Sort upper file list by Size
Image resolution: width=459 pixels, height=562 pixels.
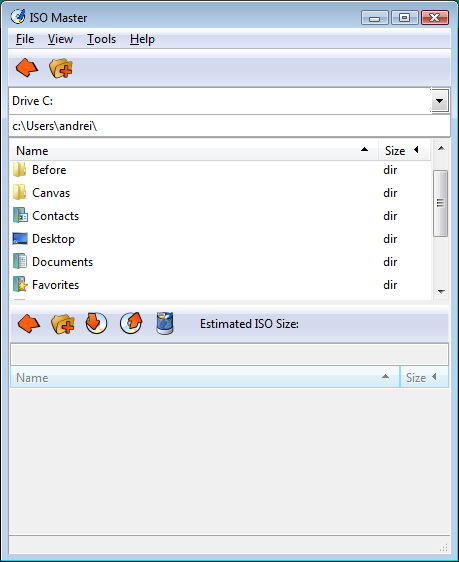[404, 151]
